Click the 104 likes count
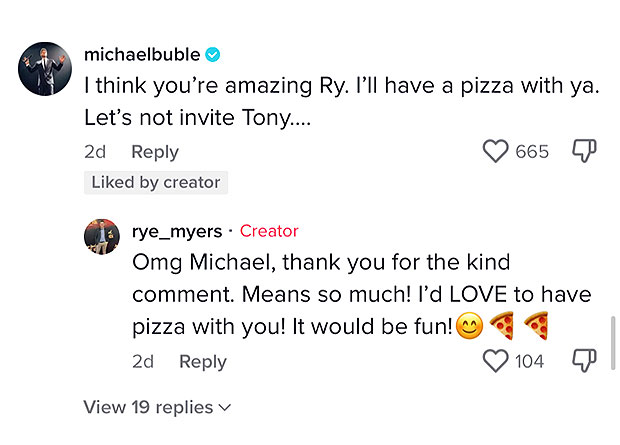Screen dimensions: 620x445 (529, 362)
